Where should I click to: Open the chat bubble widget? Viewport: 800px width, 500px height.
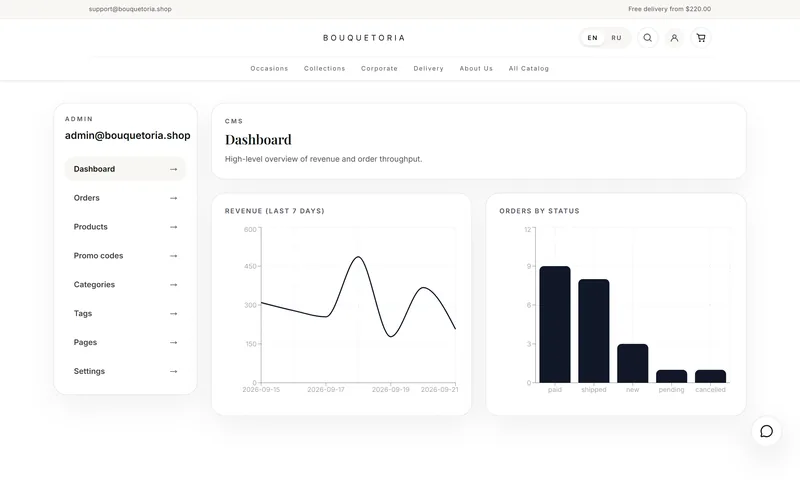click(766, 431)
